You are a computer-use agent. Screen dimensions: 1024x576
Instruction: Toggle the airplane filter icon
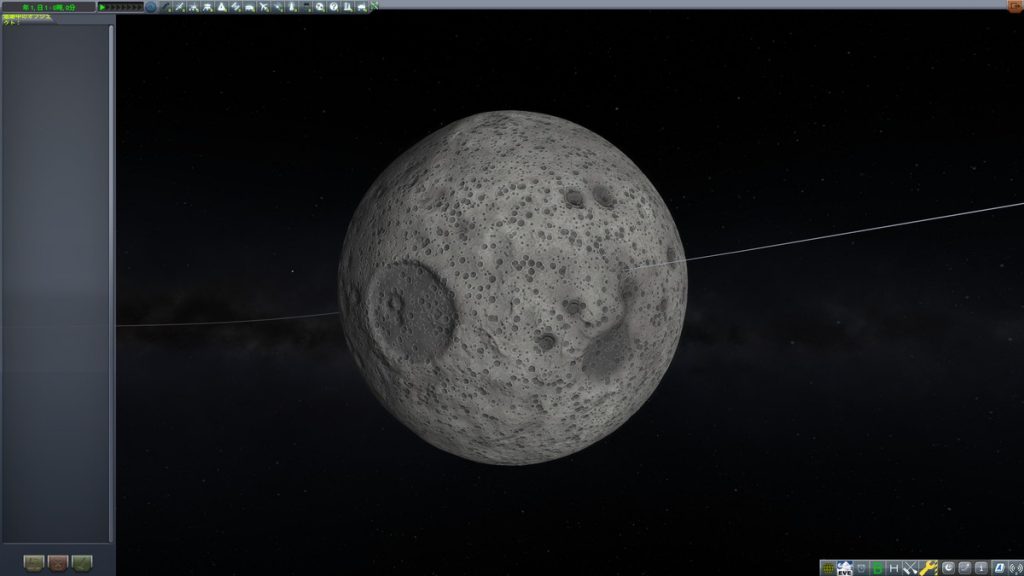(x=264, y=7)
